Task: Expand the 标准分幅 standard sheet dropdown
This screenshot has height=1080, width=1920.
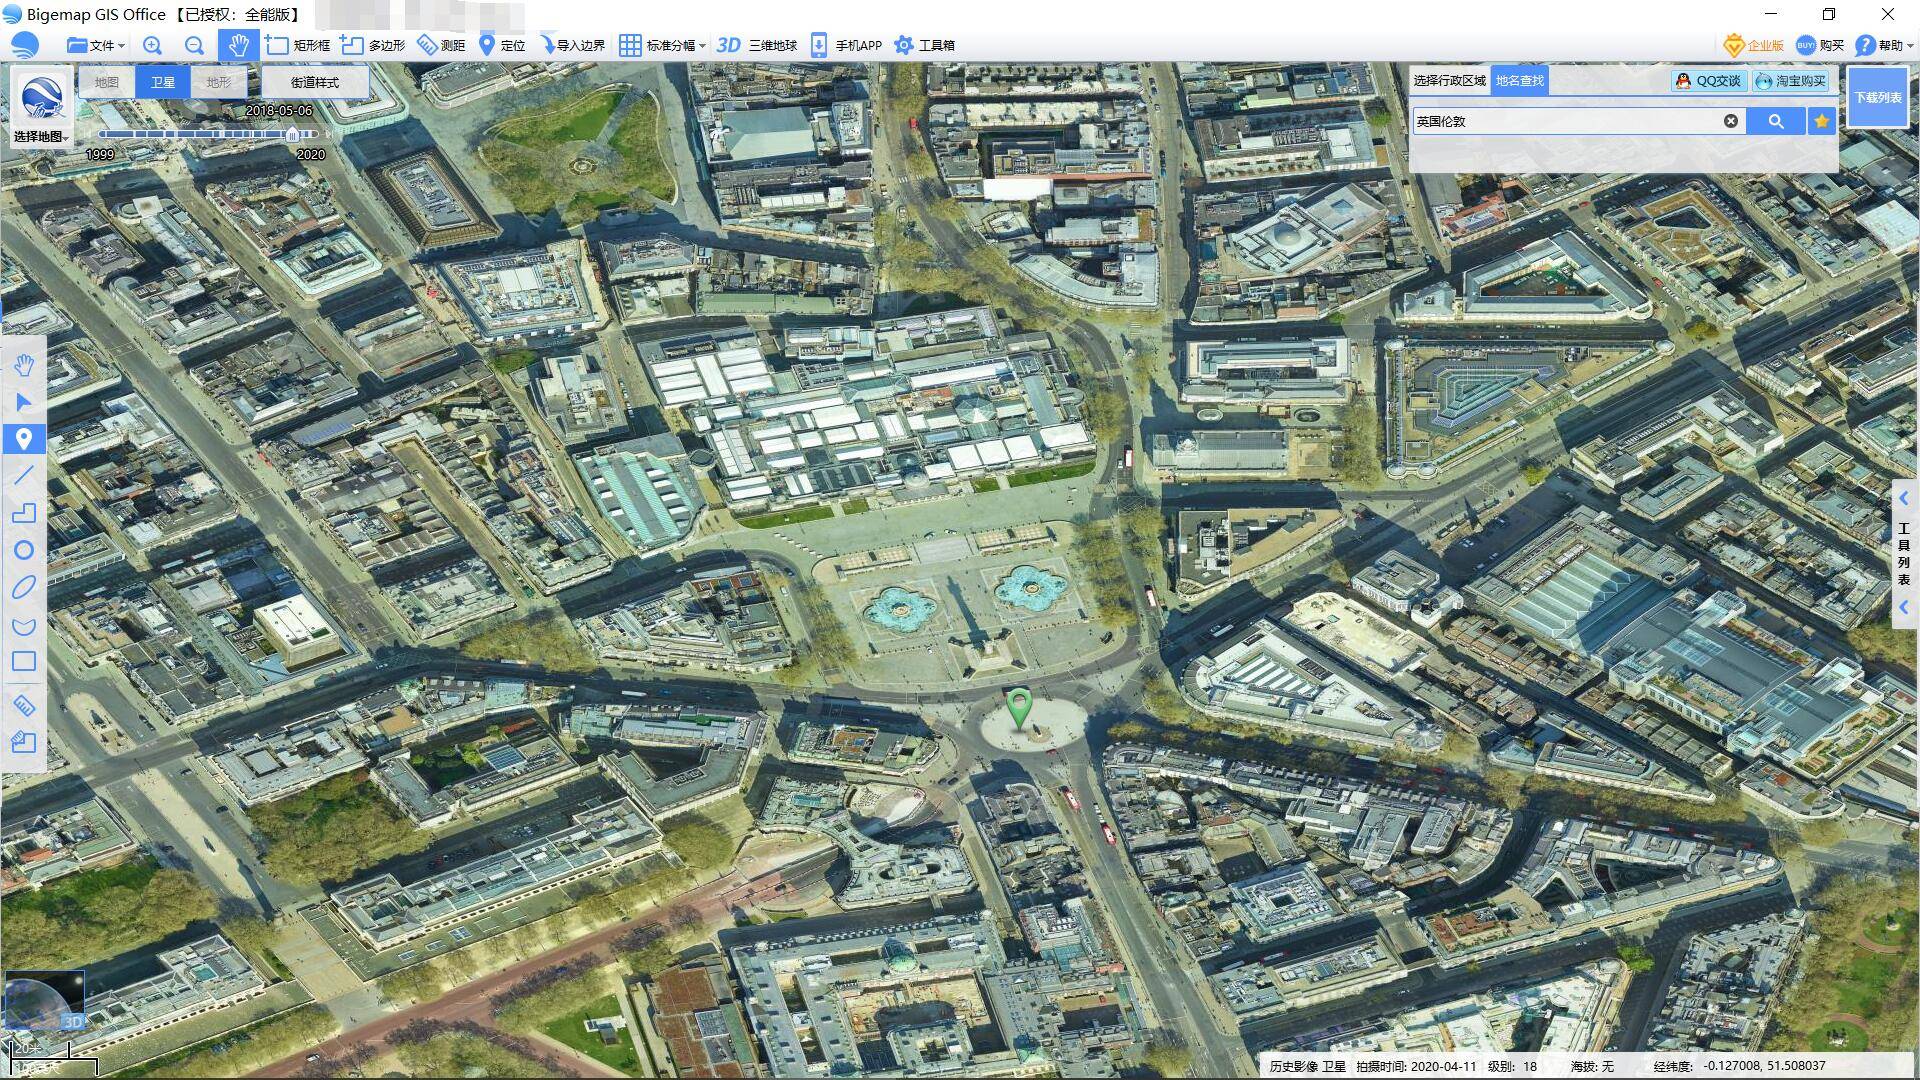Action: tap(662, 45)
